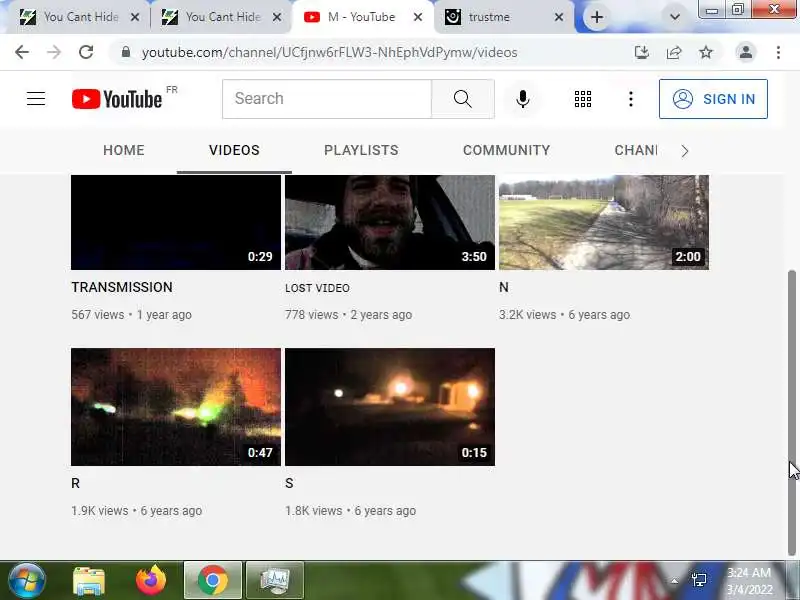Open the partially visible CHANNELS tab
The height and width of the screenshot is (600, 800).
pos(636,150)
